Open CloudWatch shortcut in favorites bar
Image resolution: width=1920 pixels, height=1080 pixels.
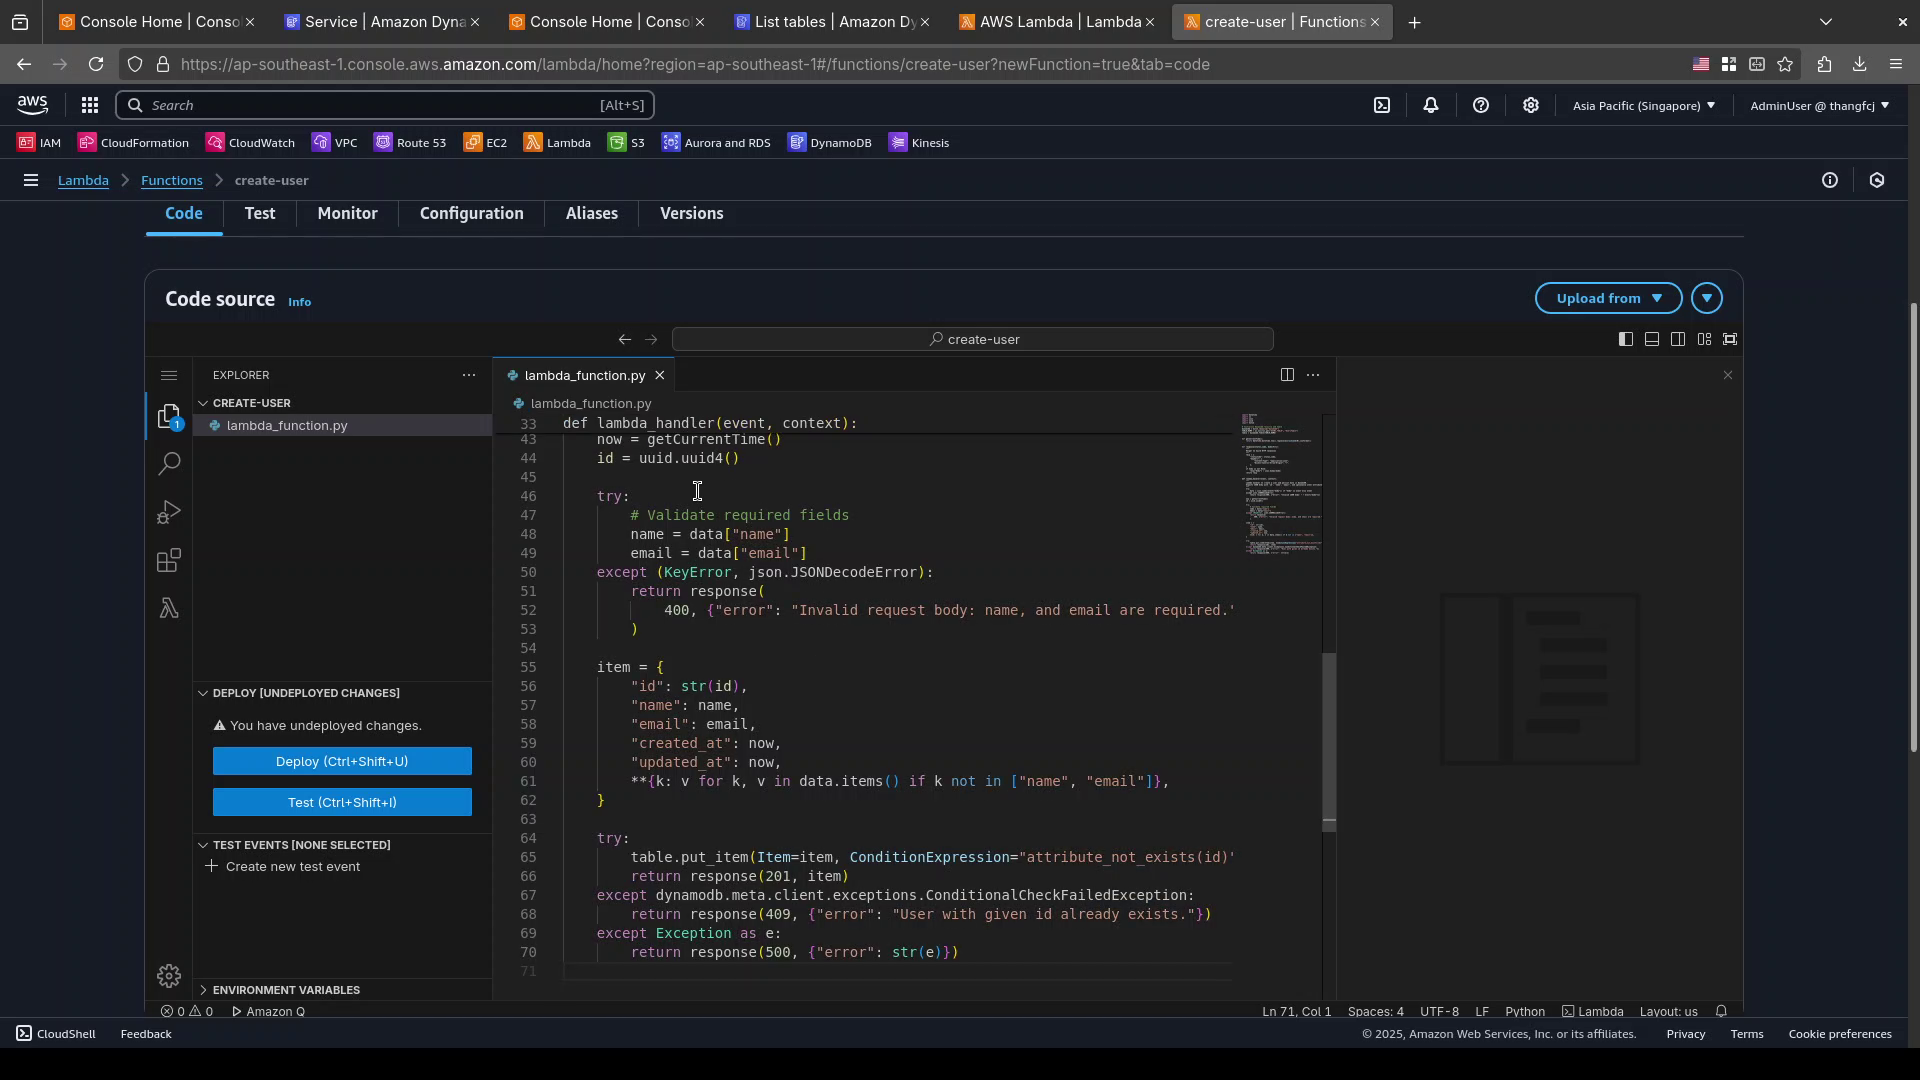click(x=250, y=143)
